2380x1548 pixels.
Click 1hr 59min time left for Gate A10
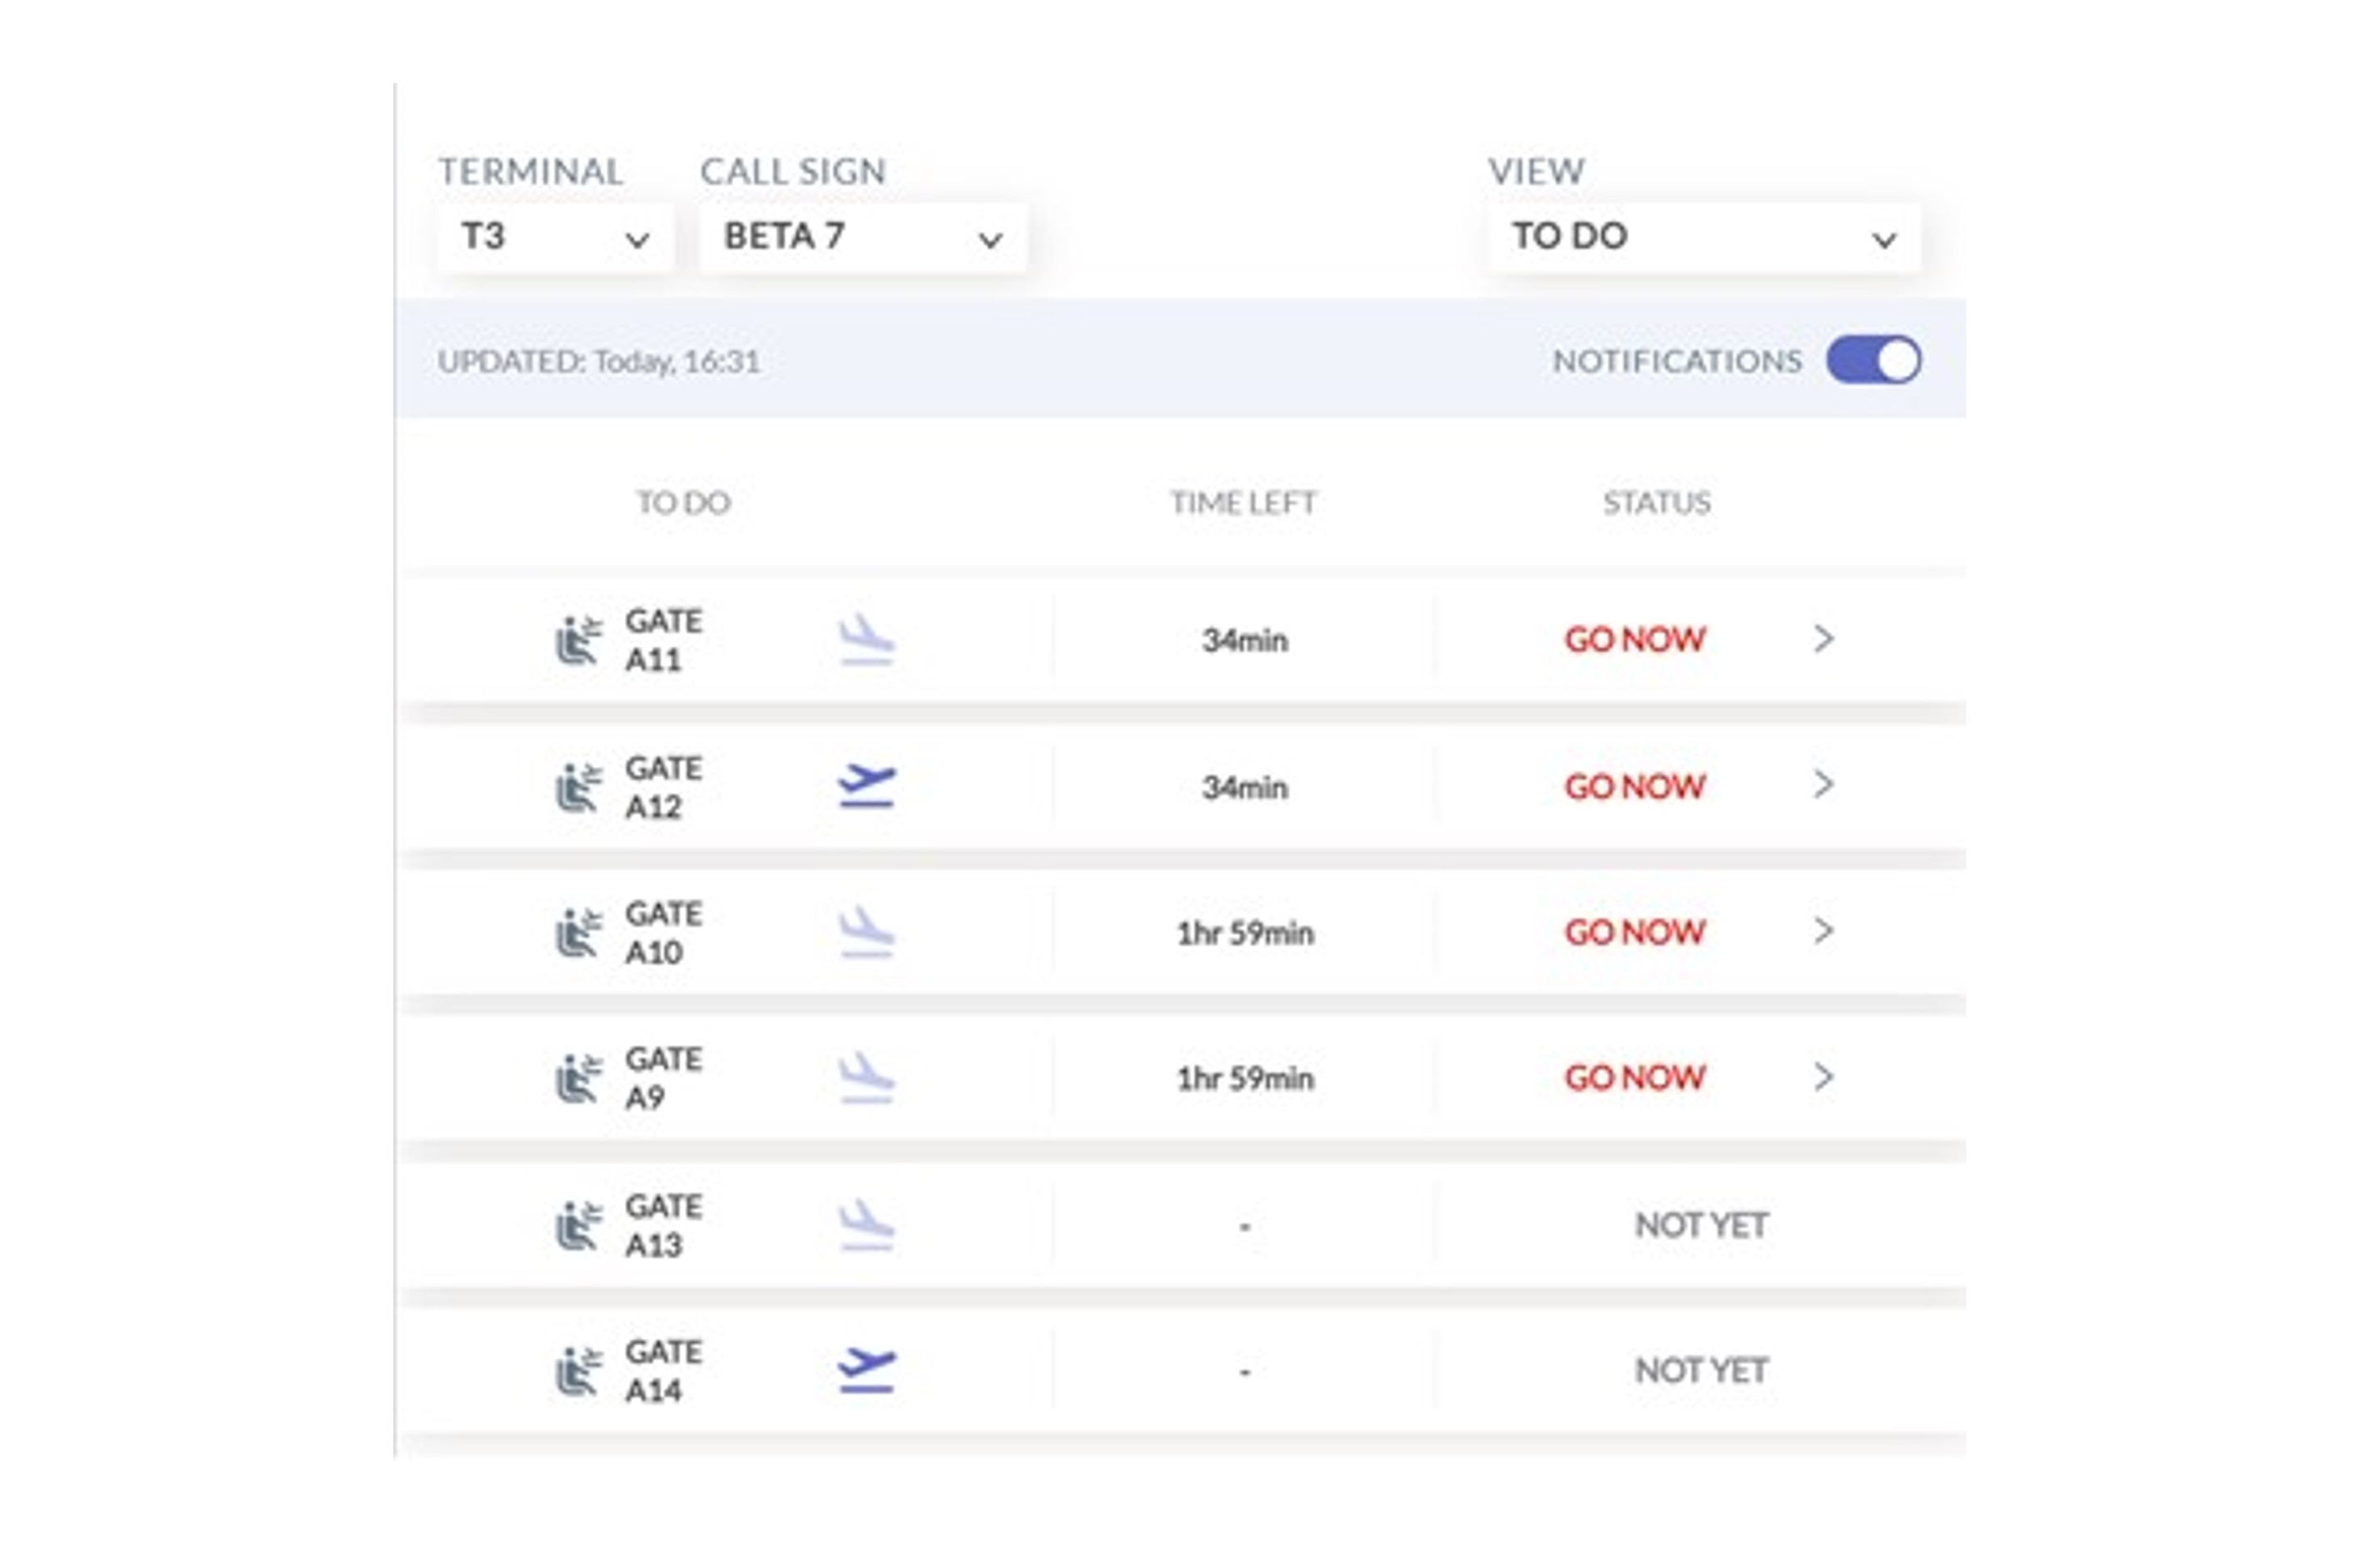click(x=1245, y=934)
